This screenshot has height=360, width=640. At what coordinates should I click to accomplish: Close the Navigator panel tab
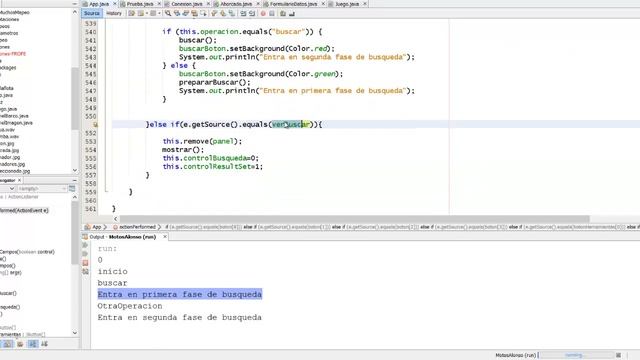pos(19,180)
